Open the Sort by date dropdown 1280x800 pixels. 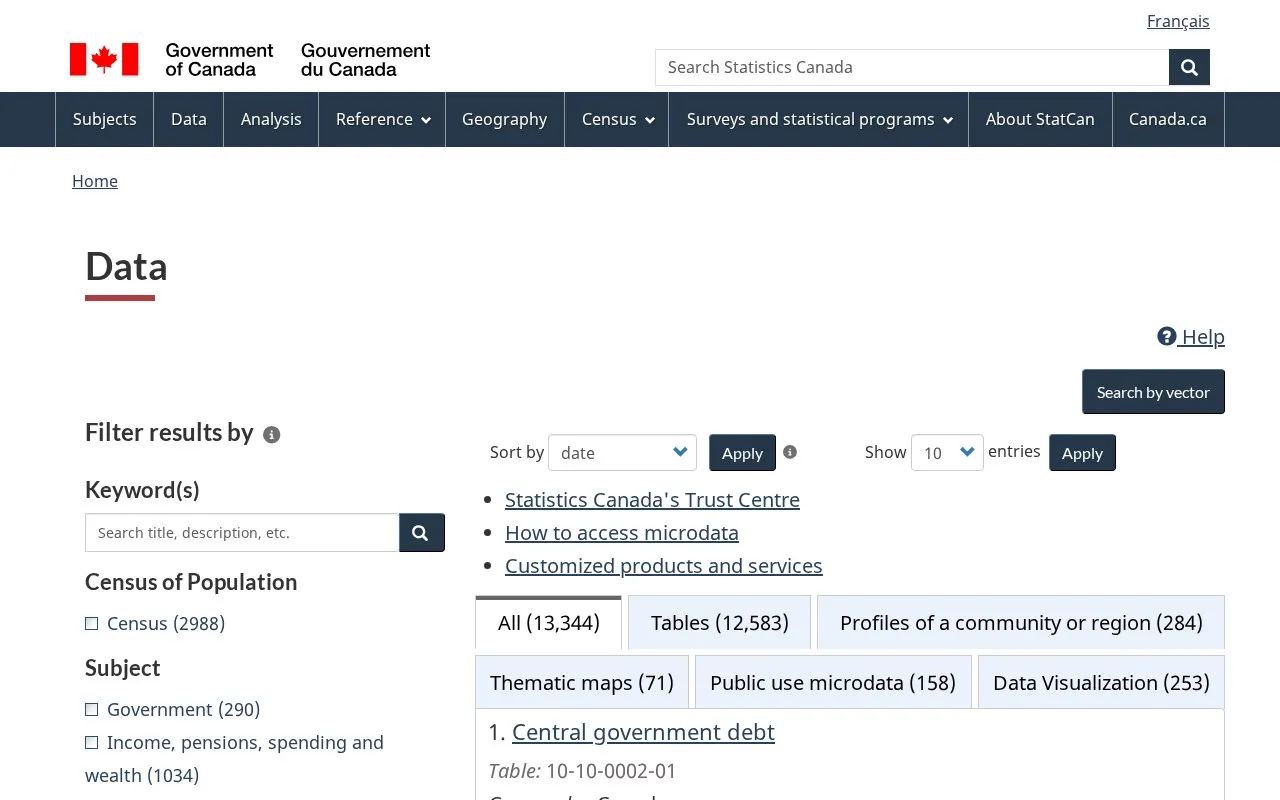[622, 452]
